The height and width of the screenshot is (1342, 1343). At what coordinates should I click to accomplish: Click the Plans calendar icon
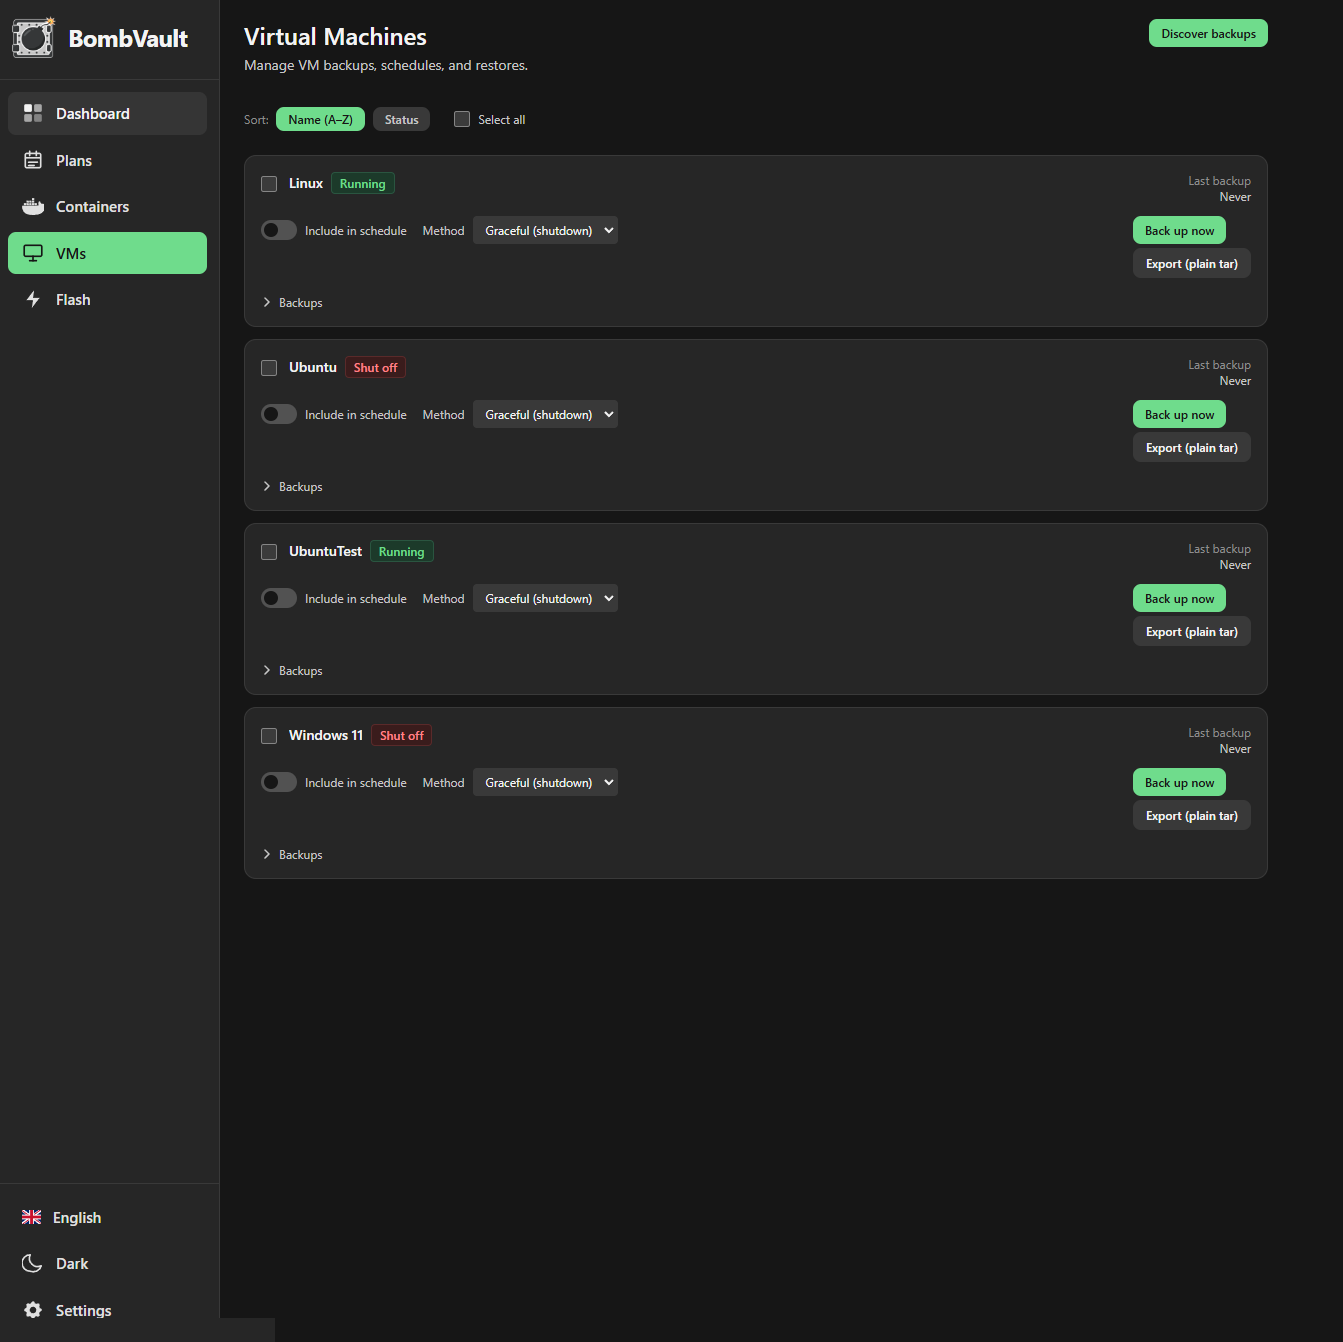pos(33,160)
